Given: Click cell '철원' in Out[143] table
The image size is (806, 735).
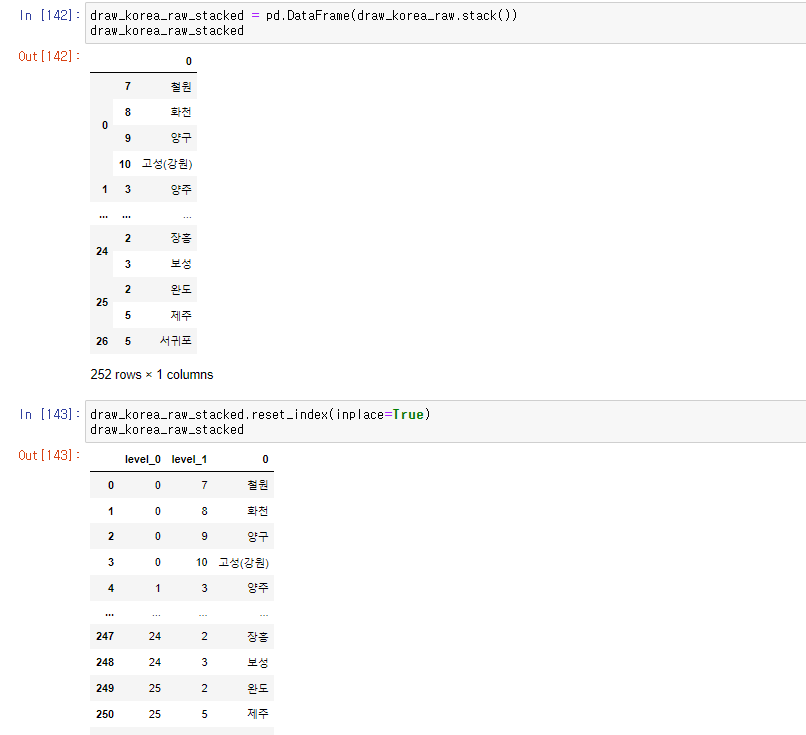Looking at the screenshot, I should [258, 485].
